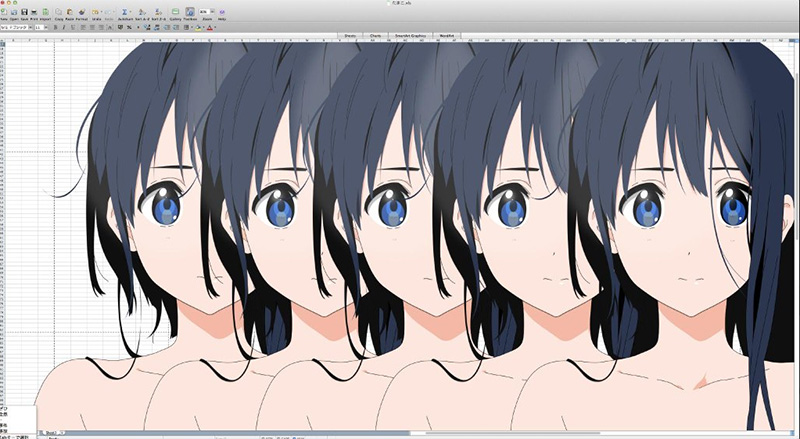Screen dimensions: 800x439
Task: Click the Open icon in toolbar
Action: (12, 12)
